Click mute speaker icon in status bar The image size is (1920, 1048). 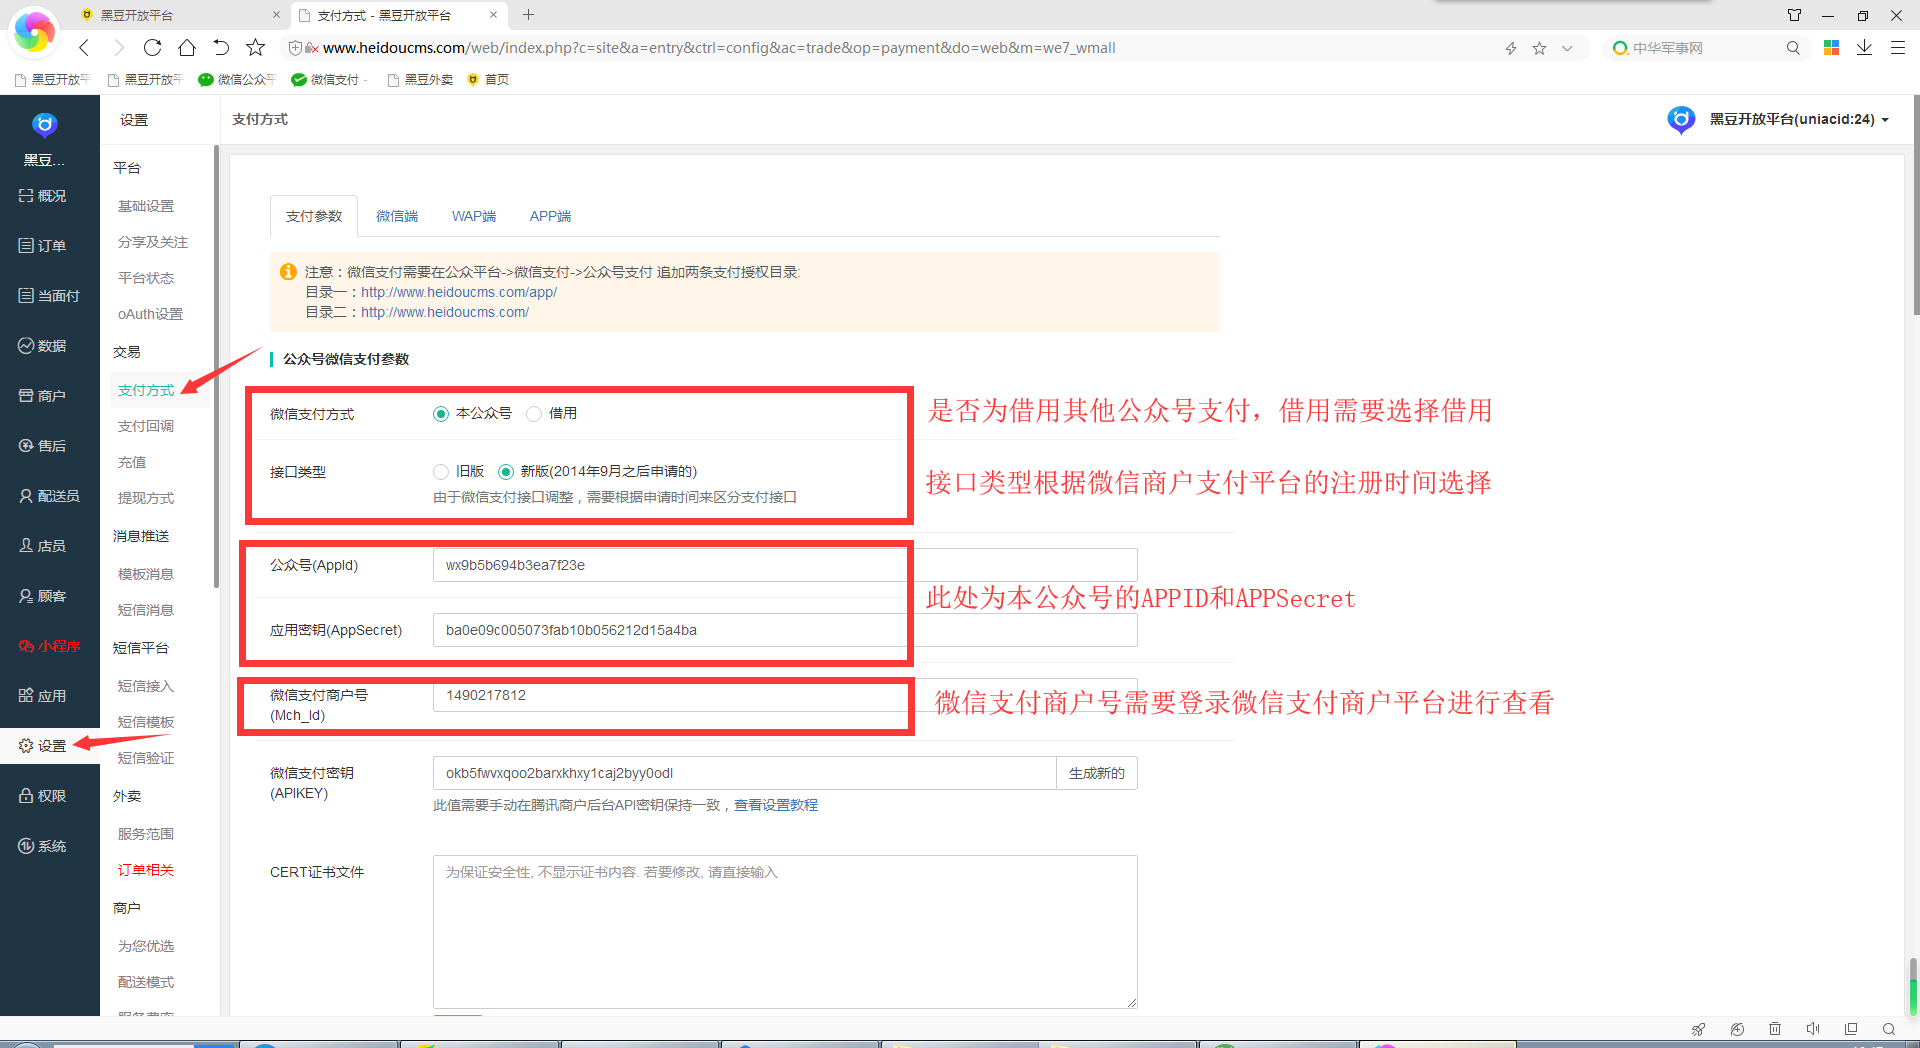pyautogui.click(x=1813, y=1029)
